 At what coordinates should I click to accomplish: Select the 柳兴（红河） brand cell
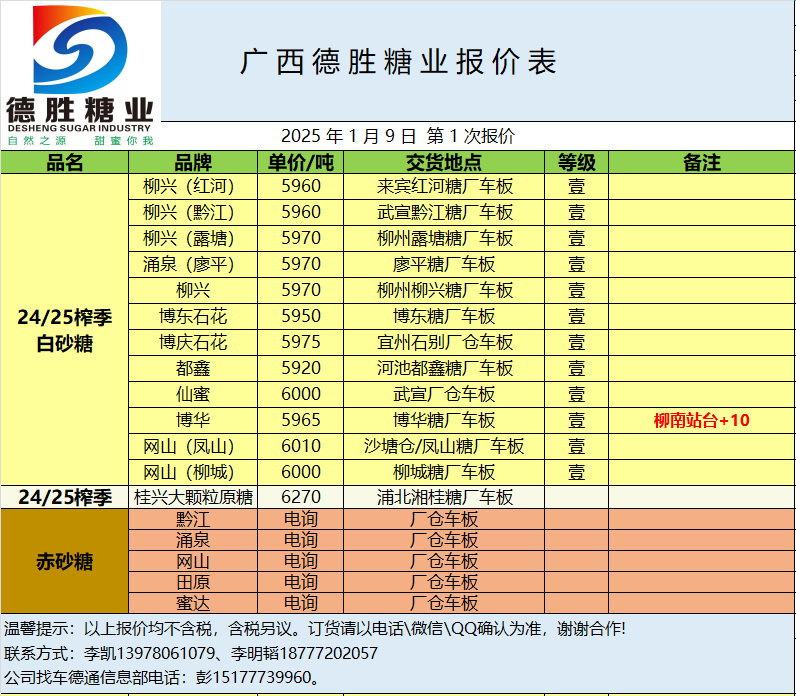193,186
